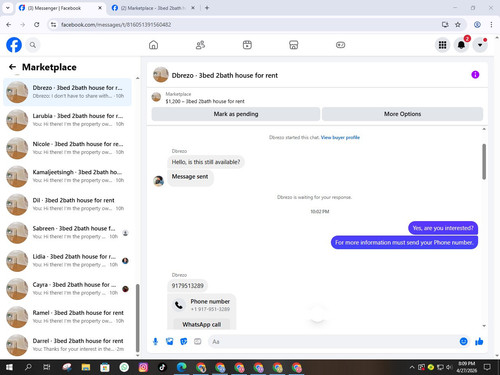500x375 pixels.
Task: Open the Reels video icon in top navigation
Action: (x=247, y=45)
